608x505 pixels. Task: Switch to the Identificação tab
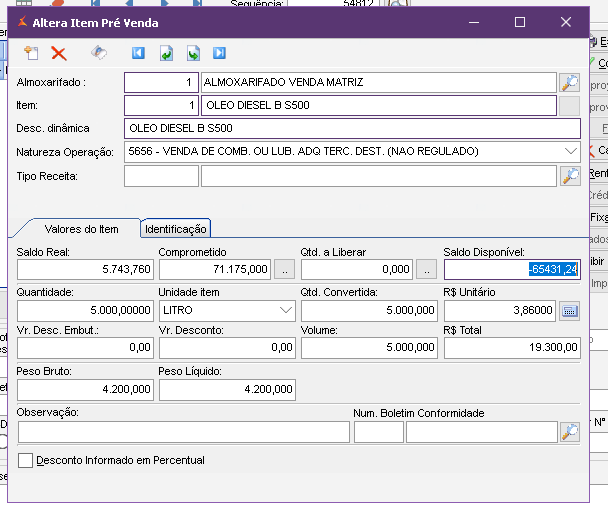coord(176,229)
